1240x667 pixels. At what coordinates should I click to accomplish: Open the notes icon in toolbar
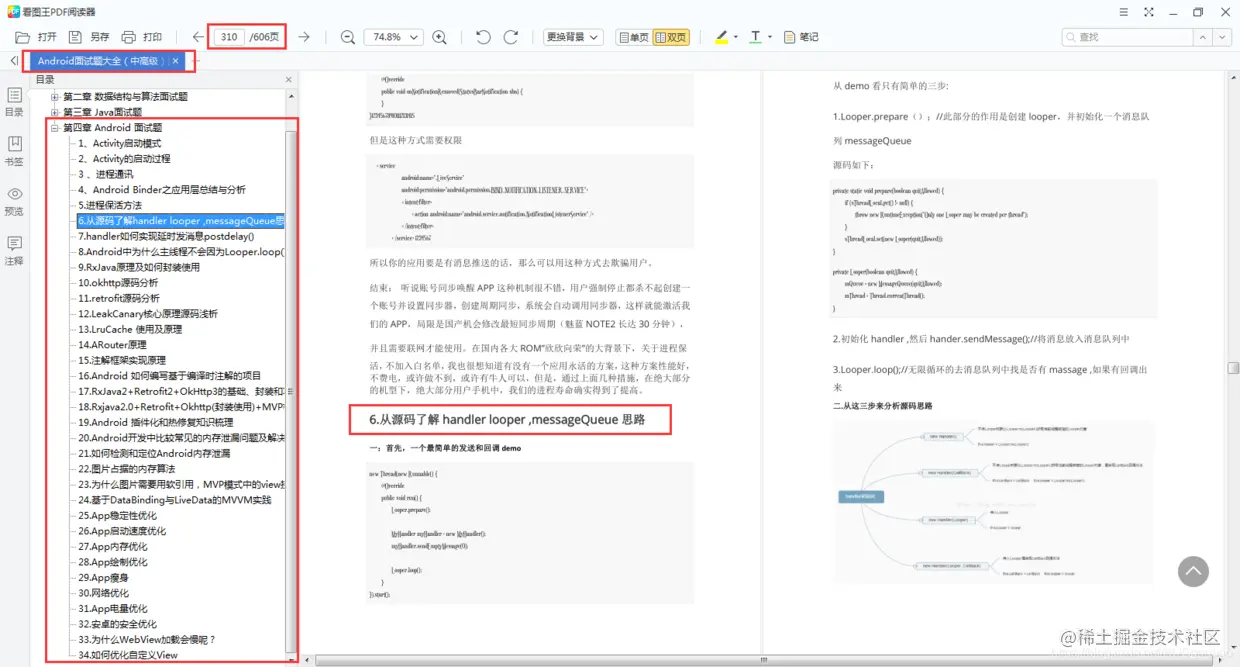800,37
